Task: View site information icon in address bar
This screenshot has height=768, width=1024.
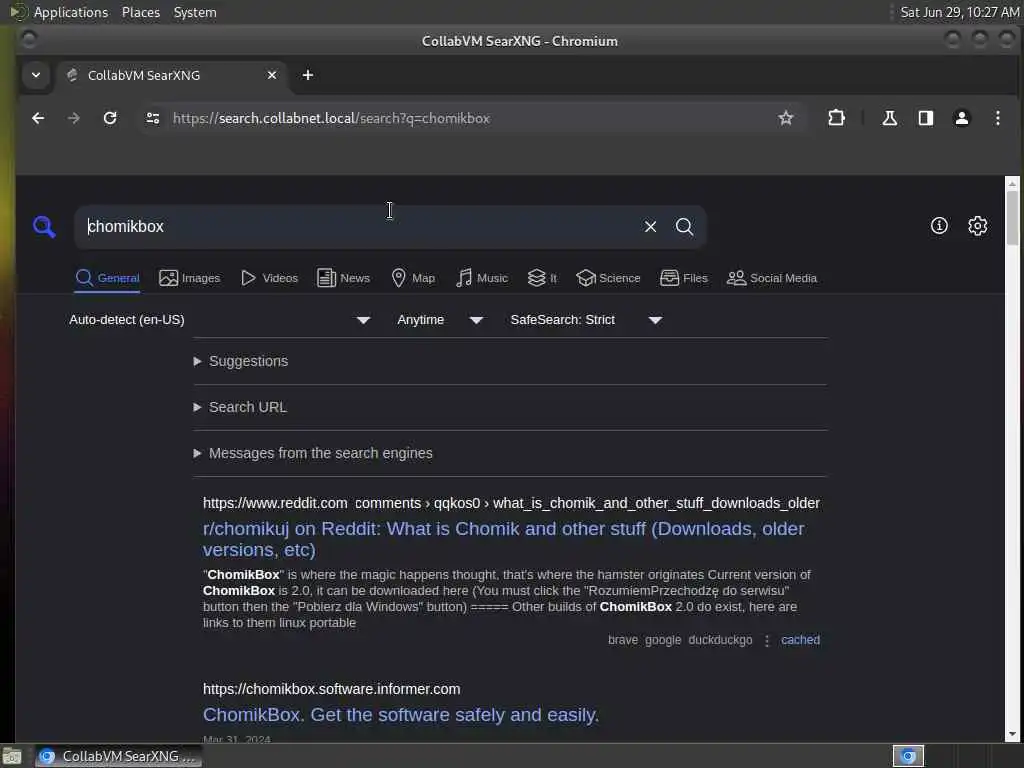Action: click(153, 118)
